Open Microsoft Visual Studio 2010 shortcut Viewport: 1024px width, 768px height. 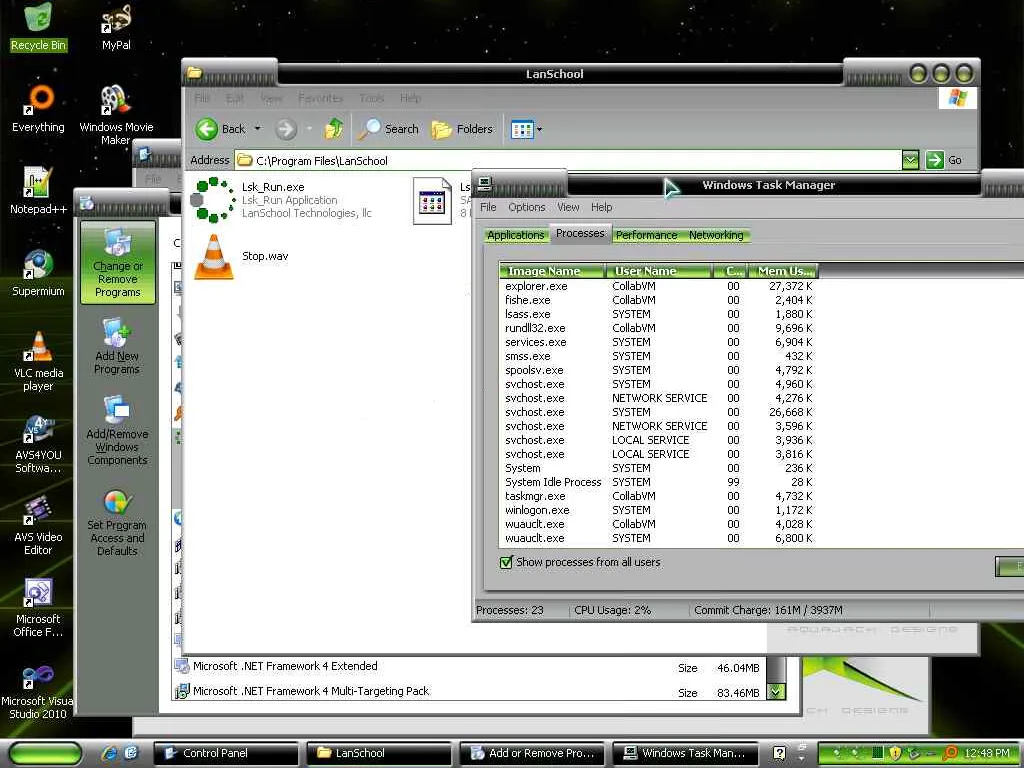tap(38, 692)
